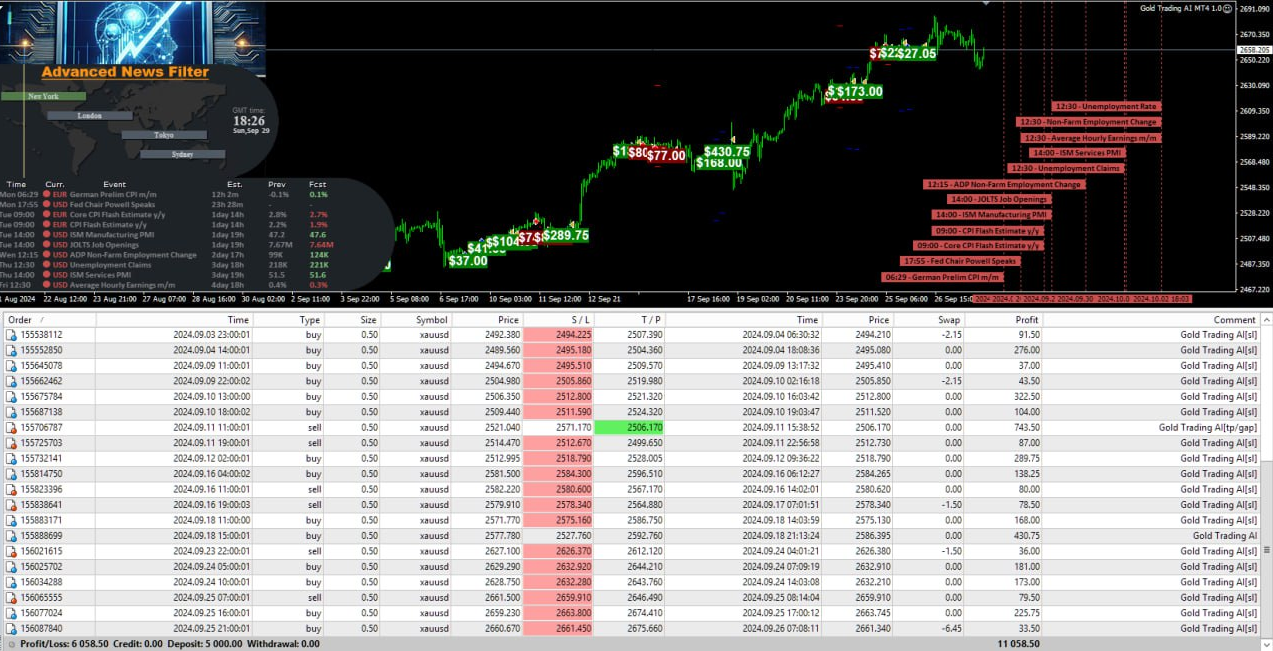The height and width of the screenshot is (651, 1273).
Task: Click the Profit/Loss 6 058.50 summary text
Action: [65, 644]
